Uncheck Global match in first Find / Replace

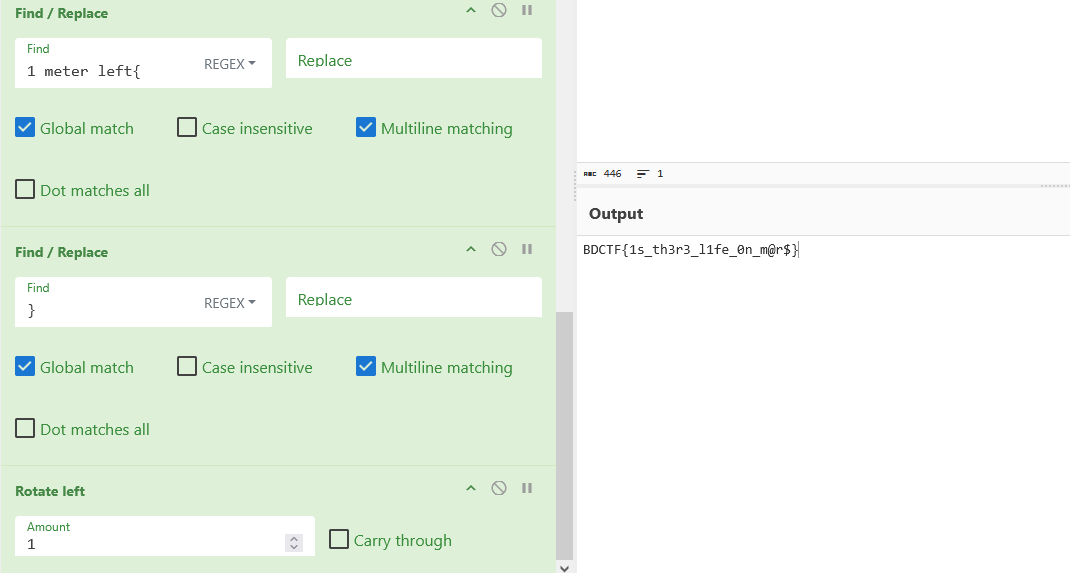25,128
